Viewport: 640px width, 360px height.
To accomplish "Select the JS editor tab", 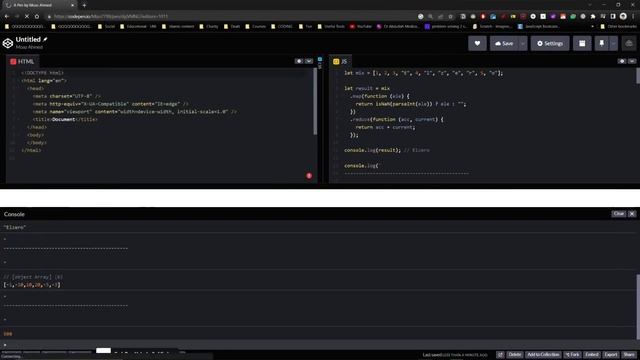I will [x=340, y=61].
